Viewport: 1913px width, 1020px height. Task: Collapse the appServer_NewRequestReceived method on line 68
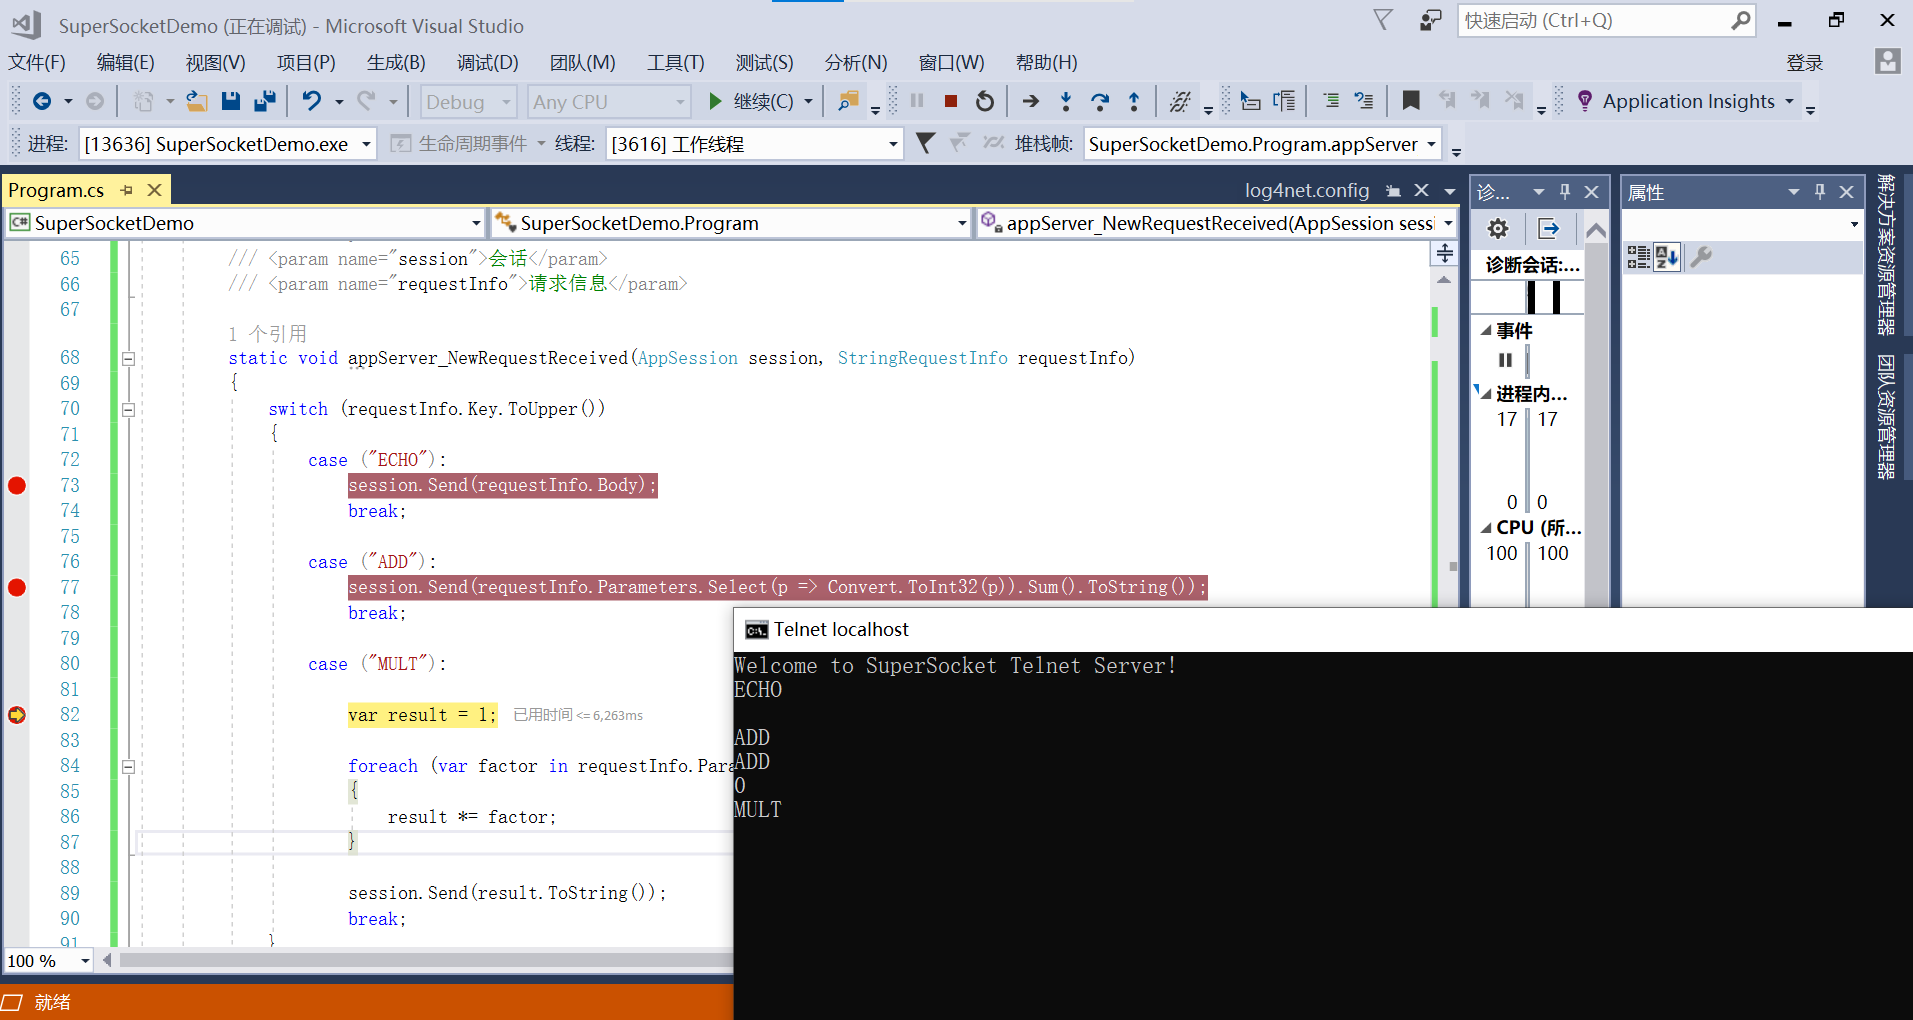click(x=128, y=357)
